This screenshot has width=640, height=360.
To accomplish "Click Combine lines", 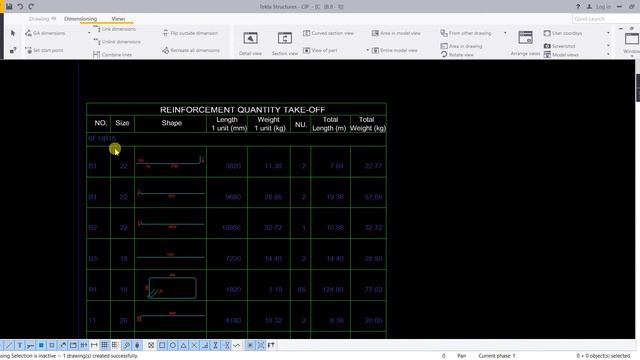I will click(112, 54).
